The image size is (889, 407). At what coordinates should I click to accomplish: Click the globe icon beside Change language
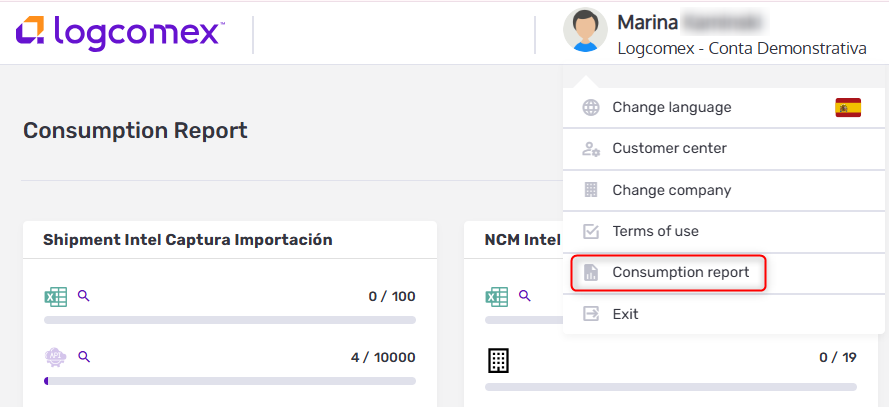coord(591,108)
